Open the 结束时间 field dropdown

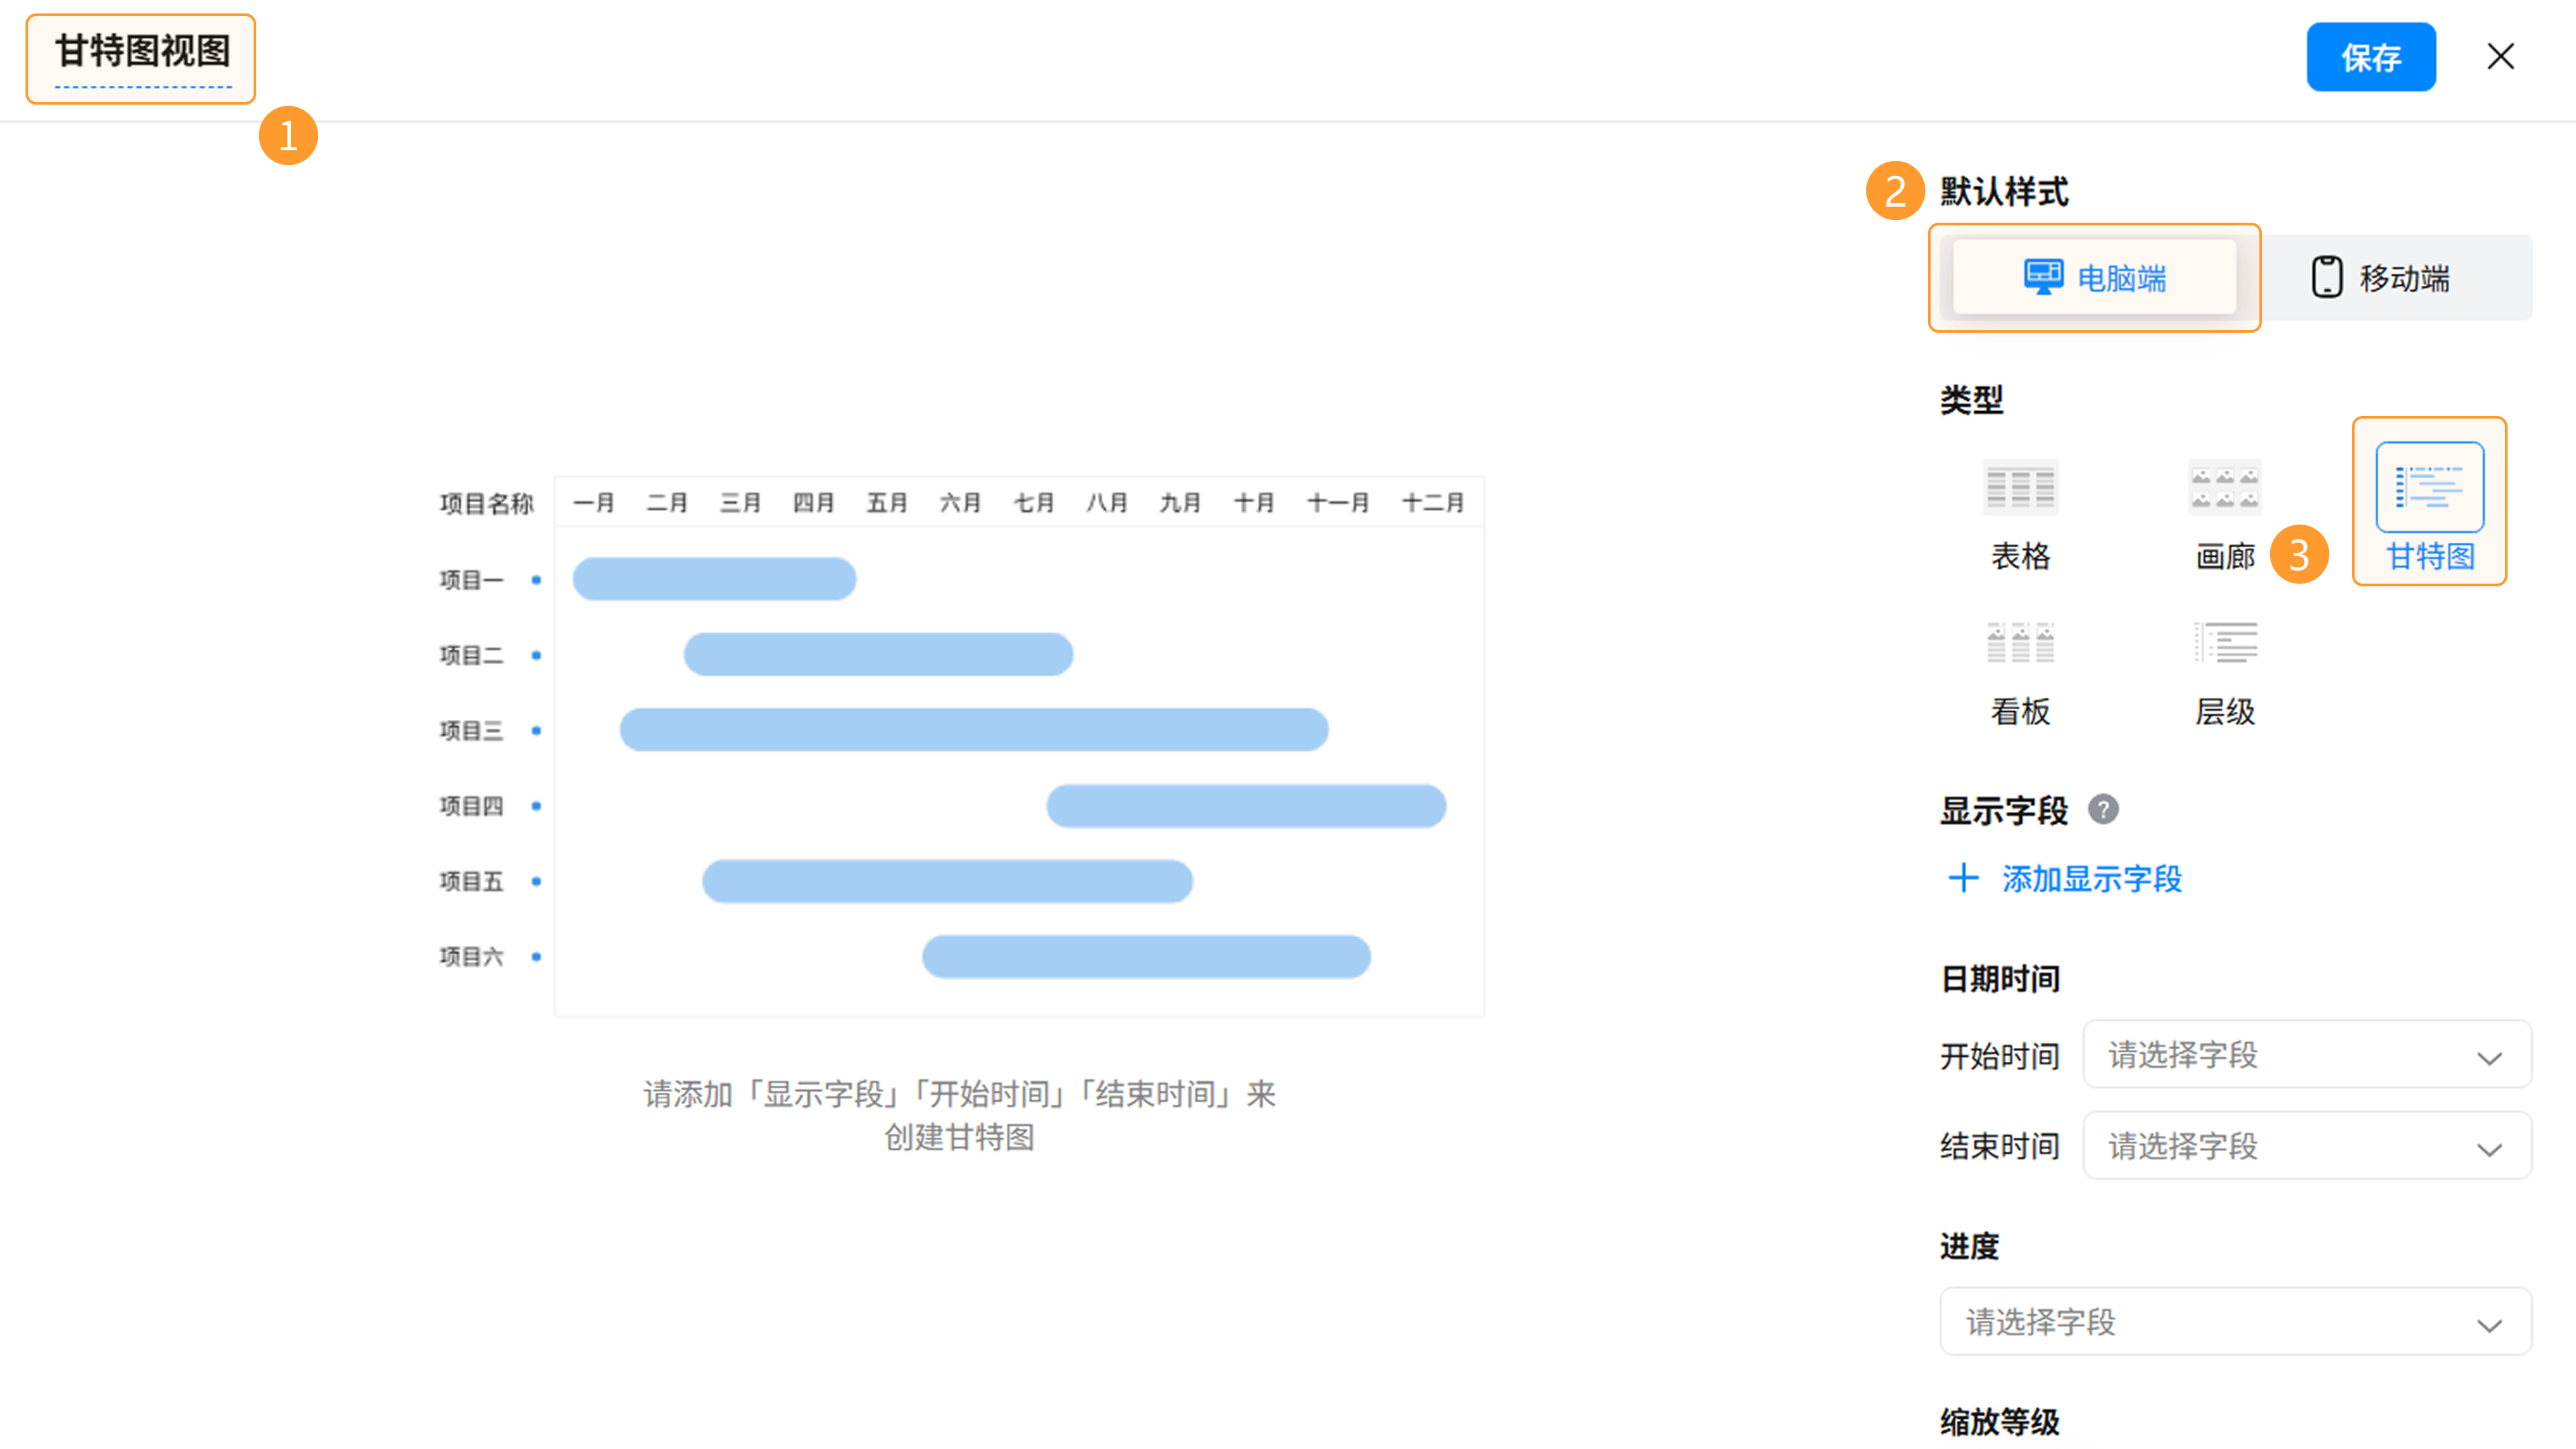click(x=2306, y=1145)
